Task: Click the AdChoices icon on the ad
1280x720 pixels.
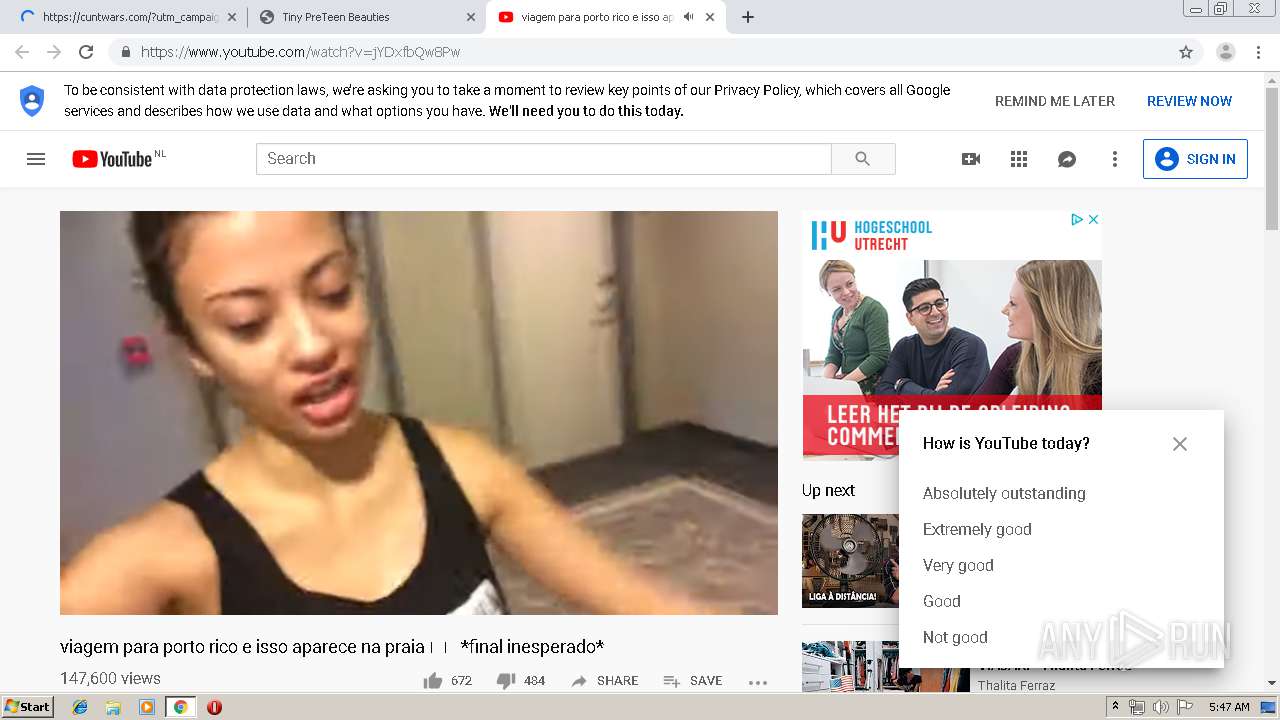Action: (1077, 219)
